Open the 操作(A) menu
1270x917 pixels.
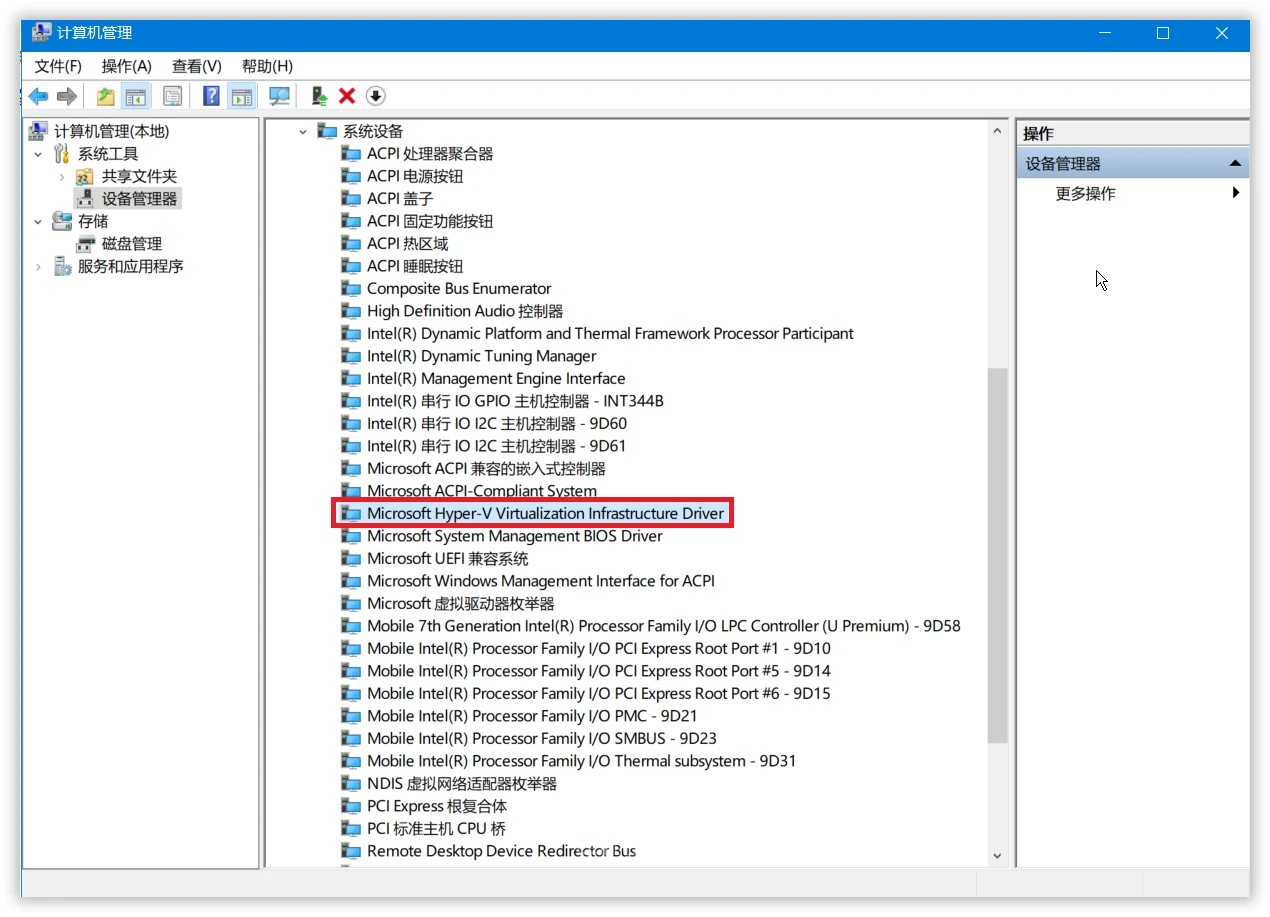tap(126, 66)
